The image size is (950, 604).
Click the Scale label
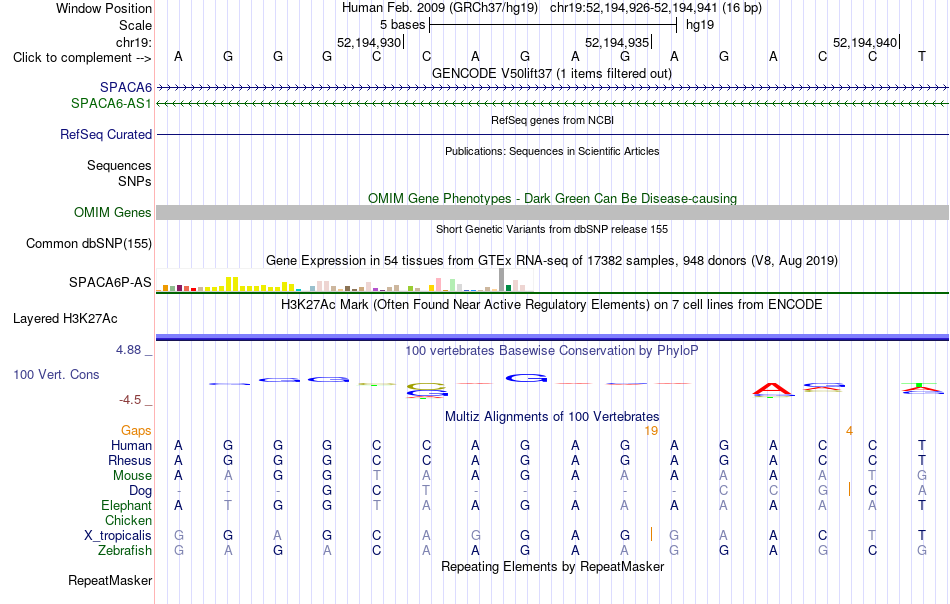click(x=136, y=25)
